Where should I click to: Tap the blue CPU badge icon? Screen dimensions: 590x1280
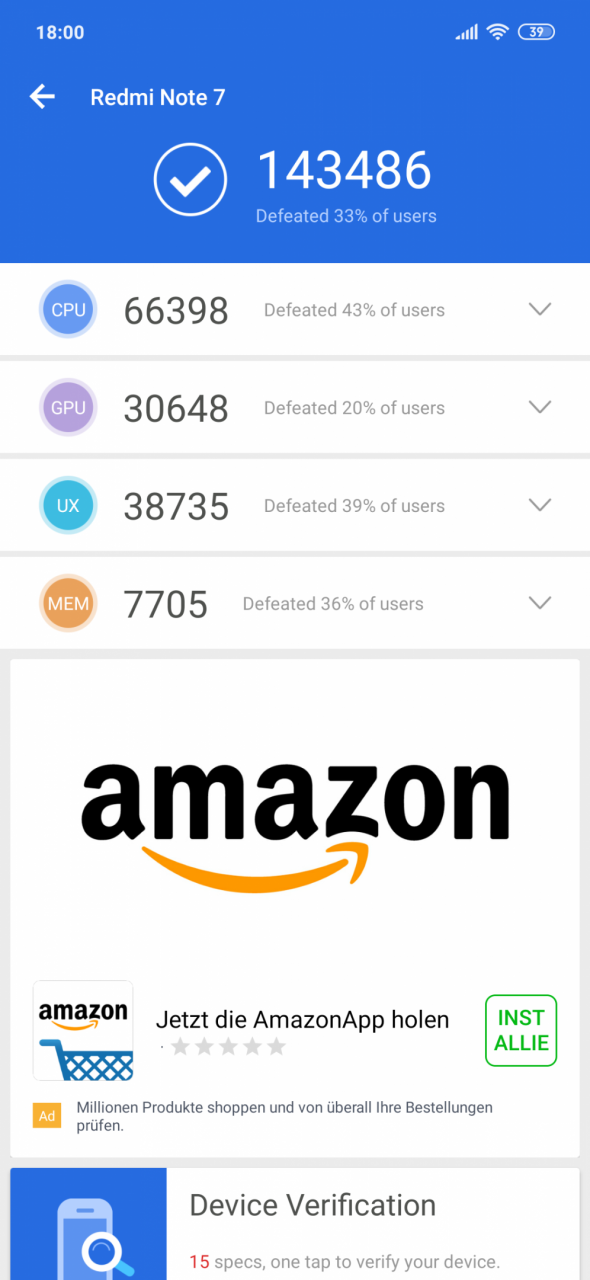(x=68, y=310)
